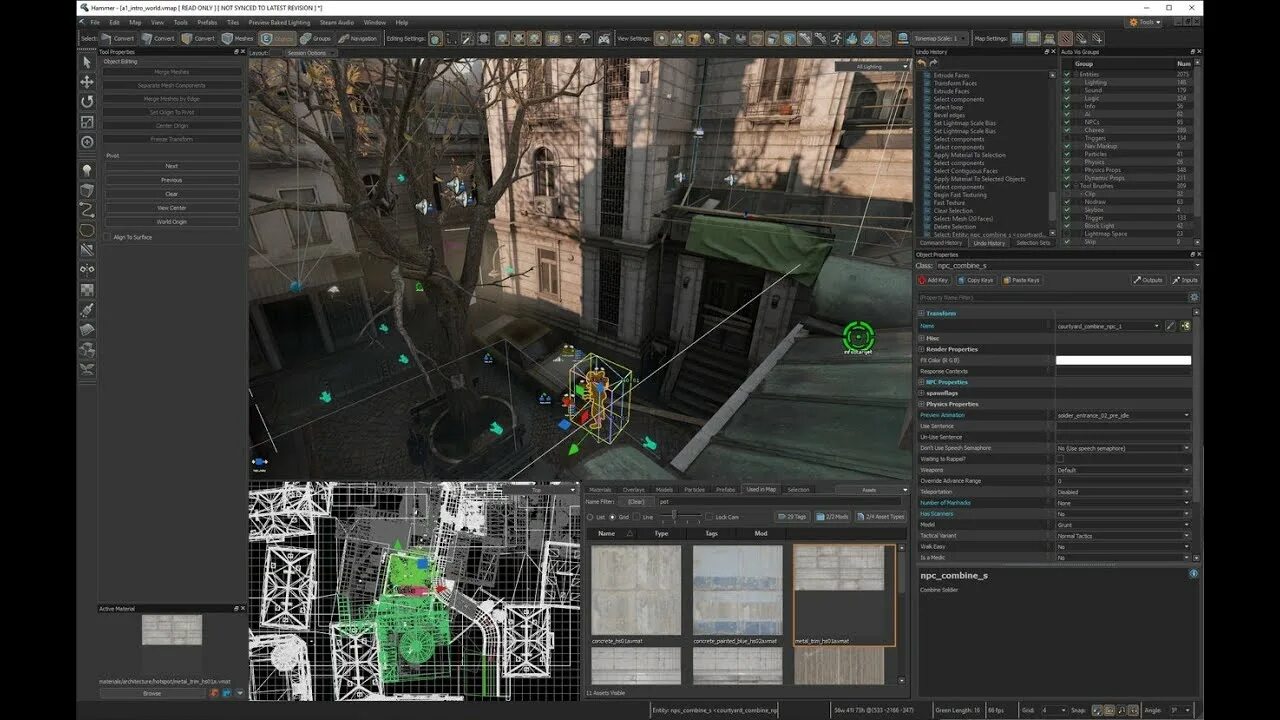The image size is (1280, 720).
Task: Select the entity lightbulb tool in left toolbar
Action: pos(87,170)
